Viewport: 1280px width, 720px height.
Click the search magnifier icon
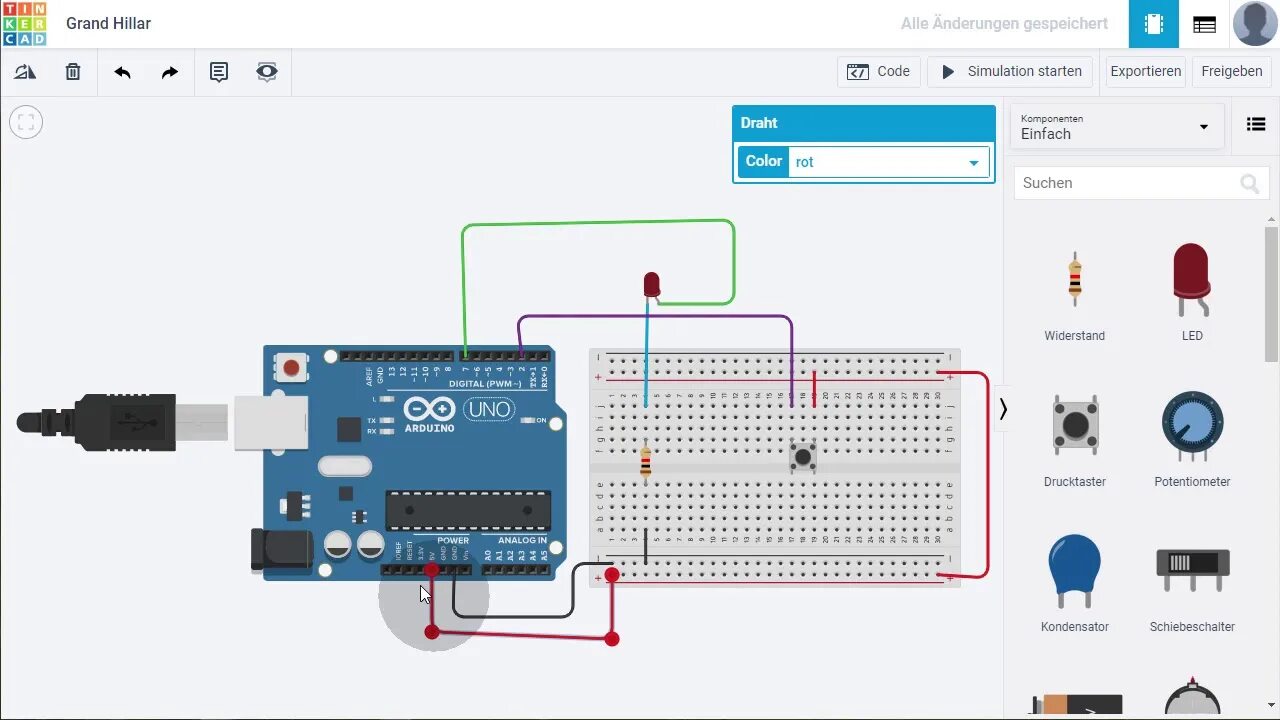[1249, 183]
